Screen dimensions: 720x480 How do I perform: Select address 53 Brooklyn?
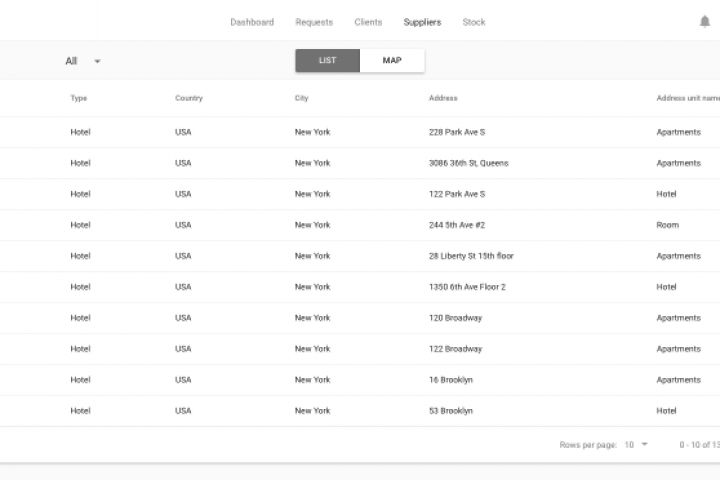451,411
